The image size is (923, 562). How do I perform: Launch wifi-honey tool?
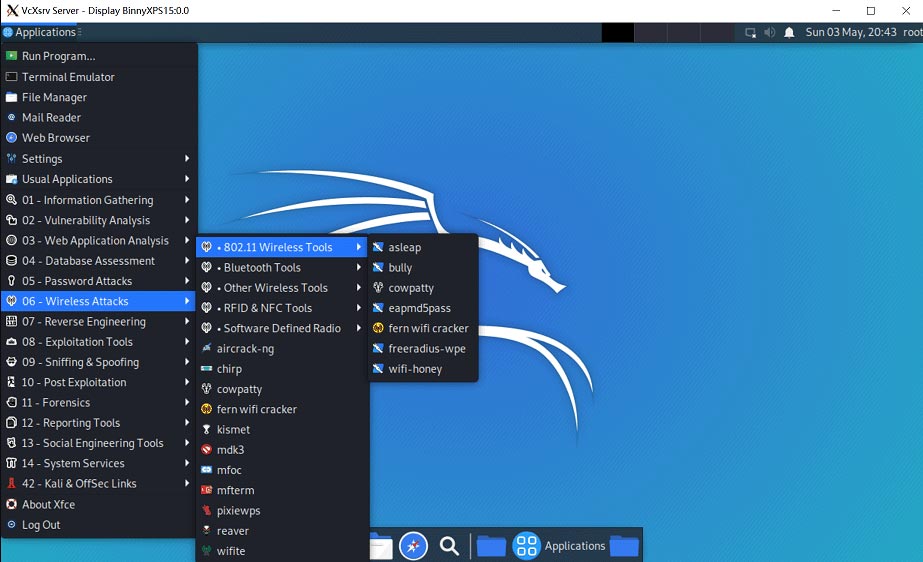click(423, 369)
